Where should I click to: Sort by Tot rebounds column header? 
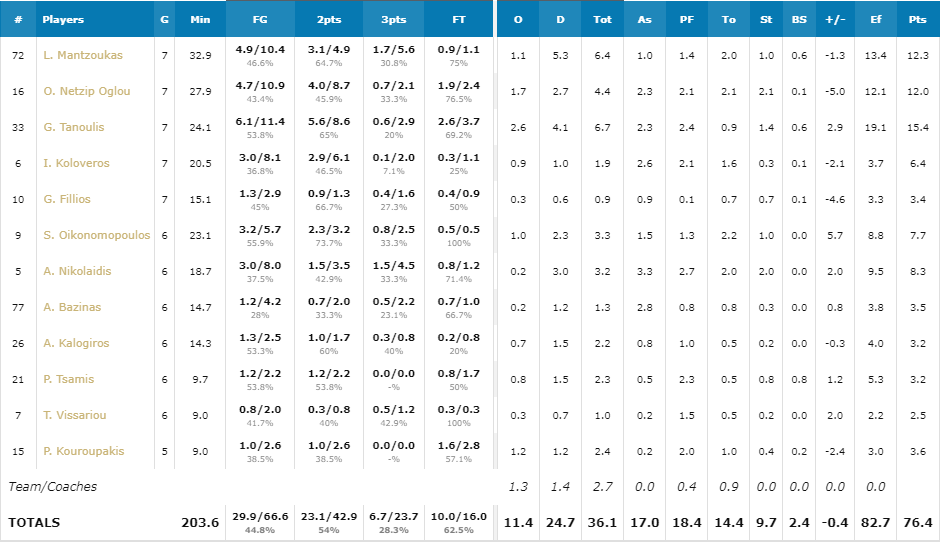(603, 19)
